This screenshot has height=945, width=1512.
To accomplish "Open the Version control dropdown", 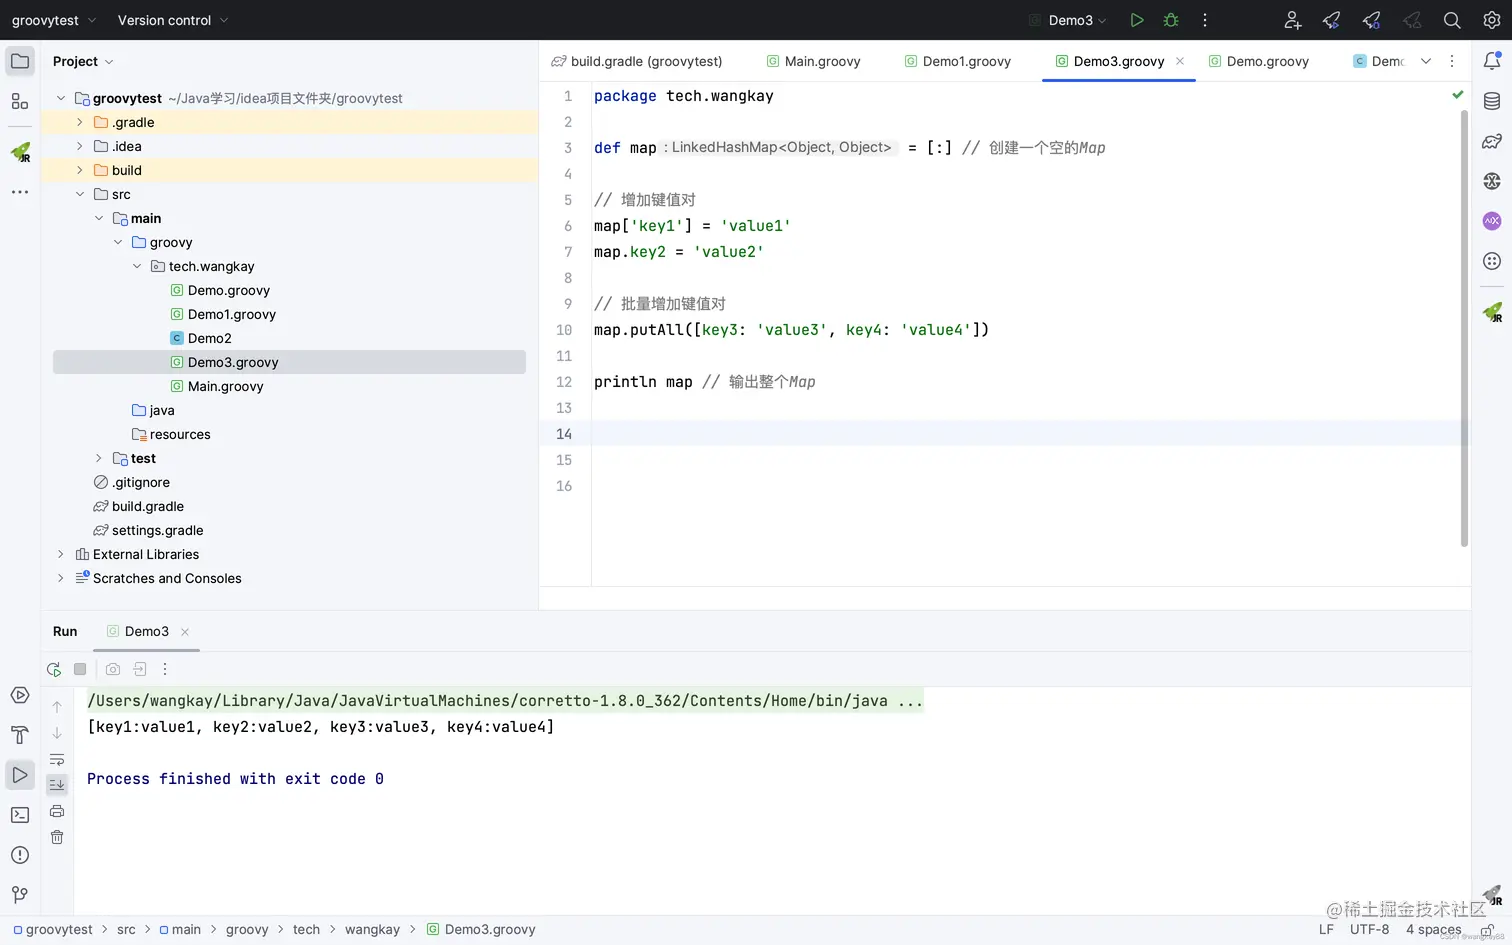I will (x=172, y=20).
